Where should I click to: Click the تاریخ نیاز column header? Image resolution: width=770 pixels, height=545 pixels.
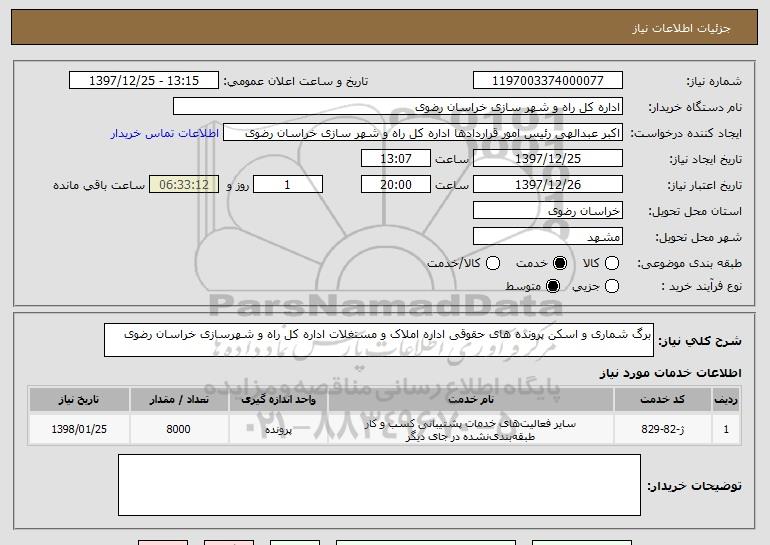[79, 400]
